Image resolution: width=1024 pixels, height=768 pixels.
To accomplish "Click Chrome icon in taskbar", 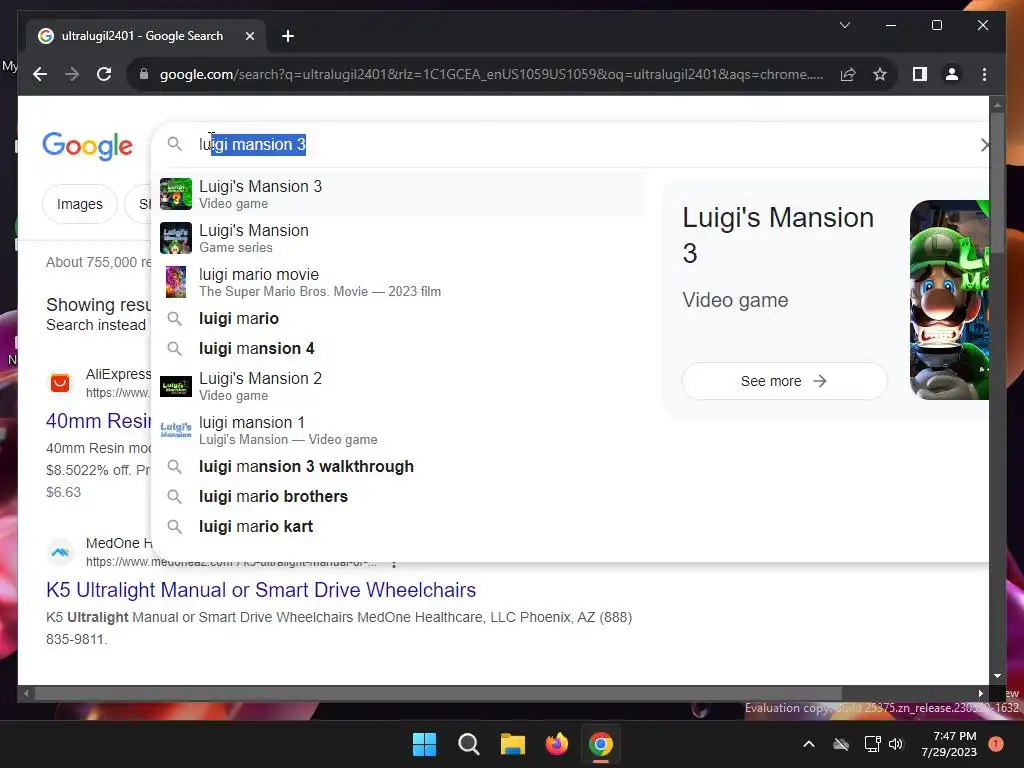I will pos(601,744).
